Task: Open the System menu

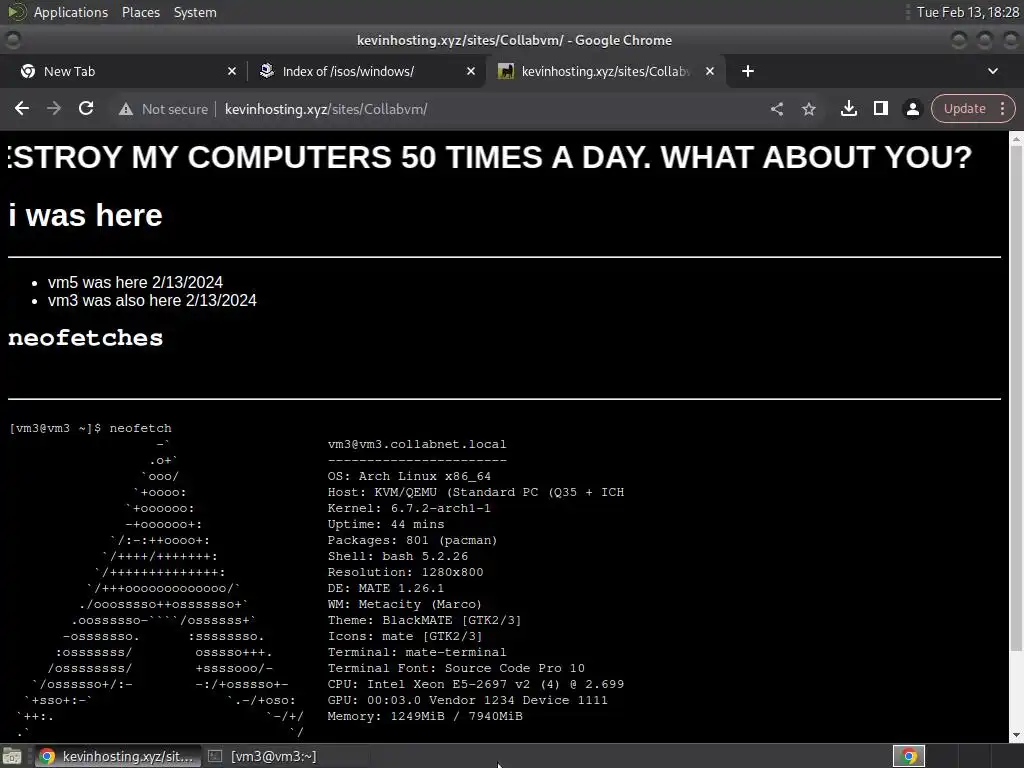Action: coord(195,12)
